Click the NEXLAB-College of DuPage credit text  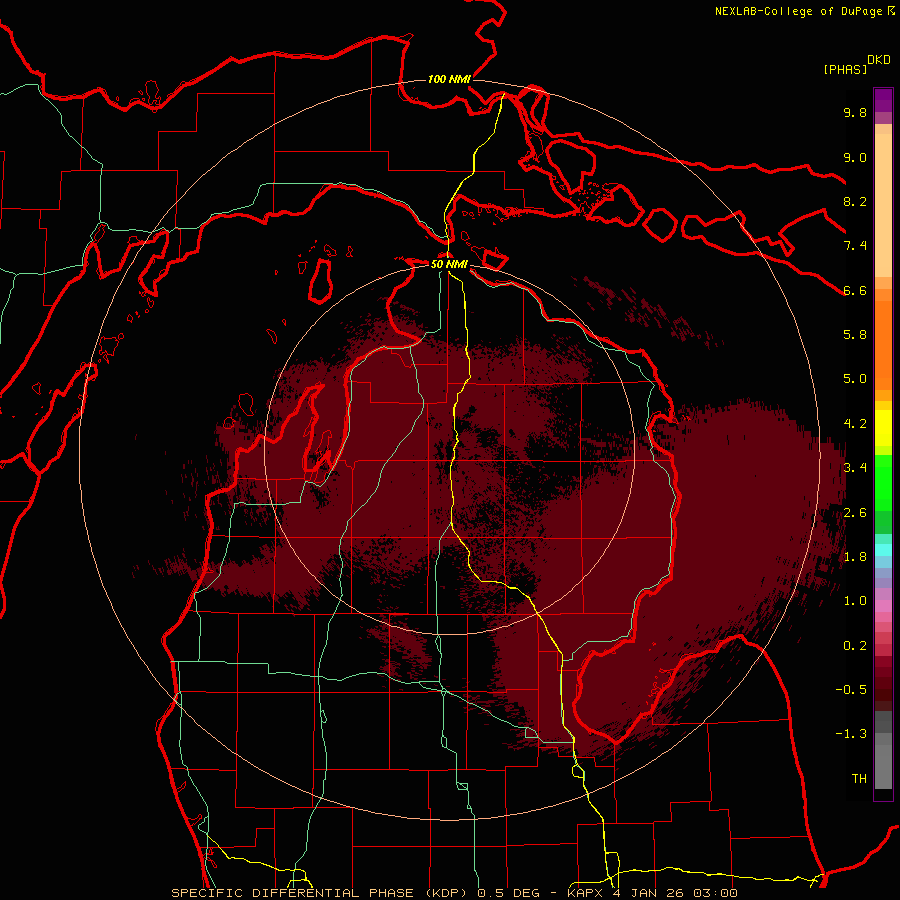800,11
